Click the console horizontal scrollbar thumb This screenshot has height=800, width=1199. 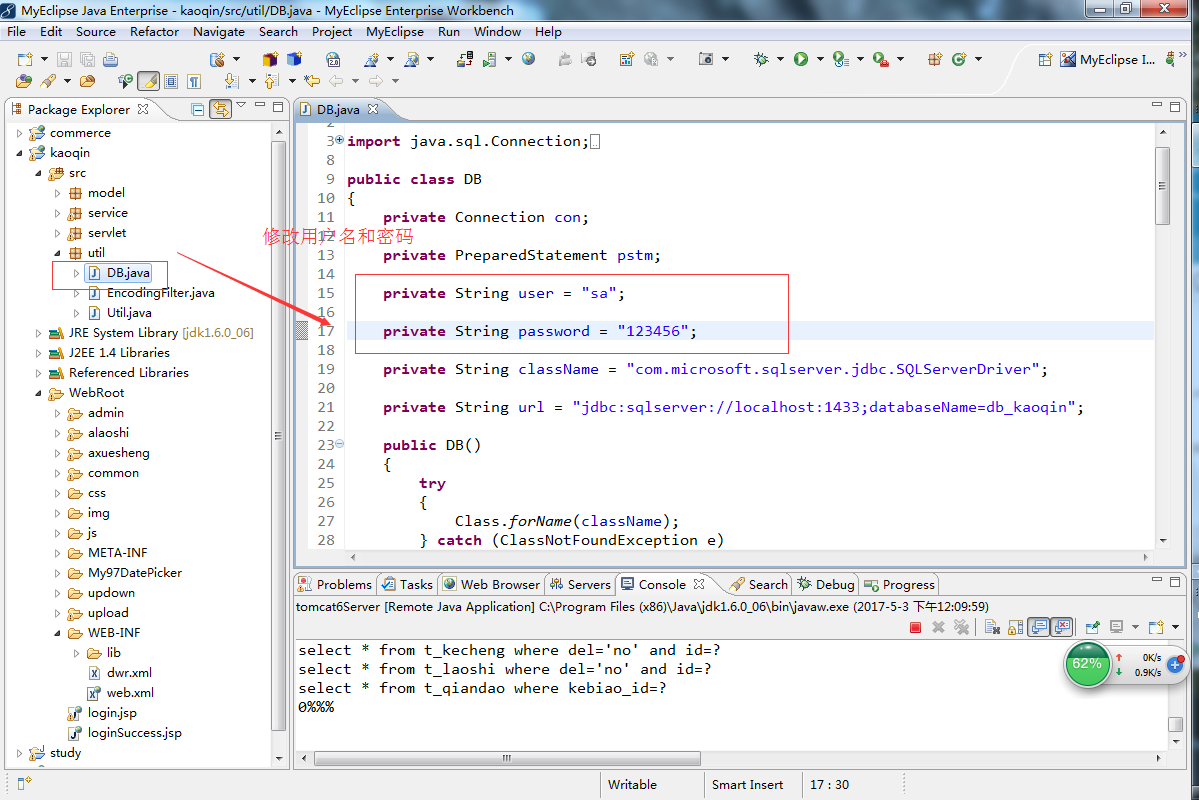pos(507,759)
